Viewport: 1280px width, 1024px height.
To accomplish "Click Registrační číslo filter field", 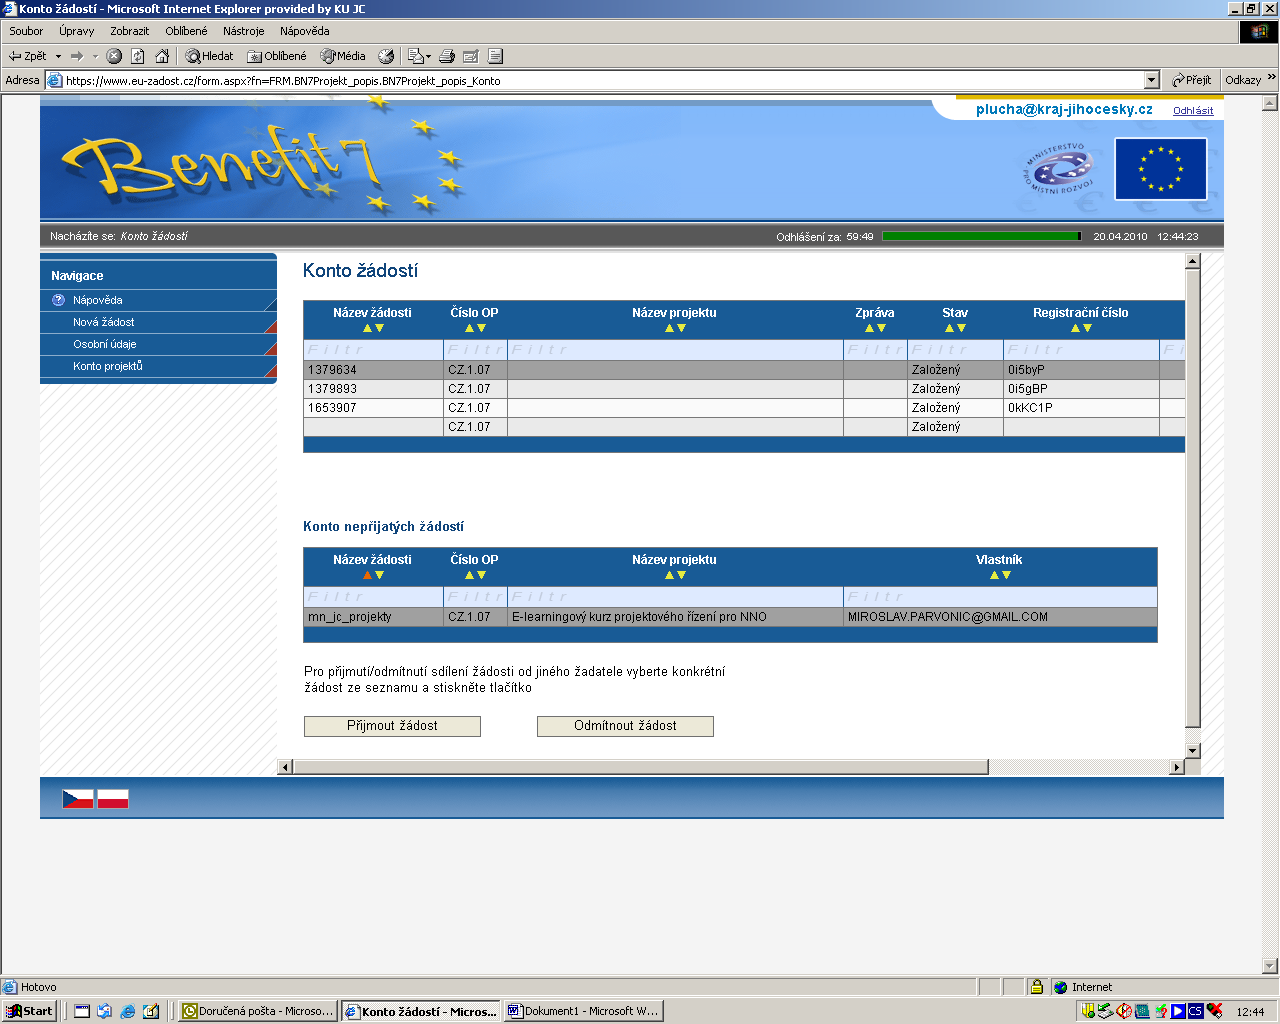I will click(x=1081, y=350).
